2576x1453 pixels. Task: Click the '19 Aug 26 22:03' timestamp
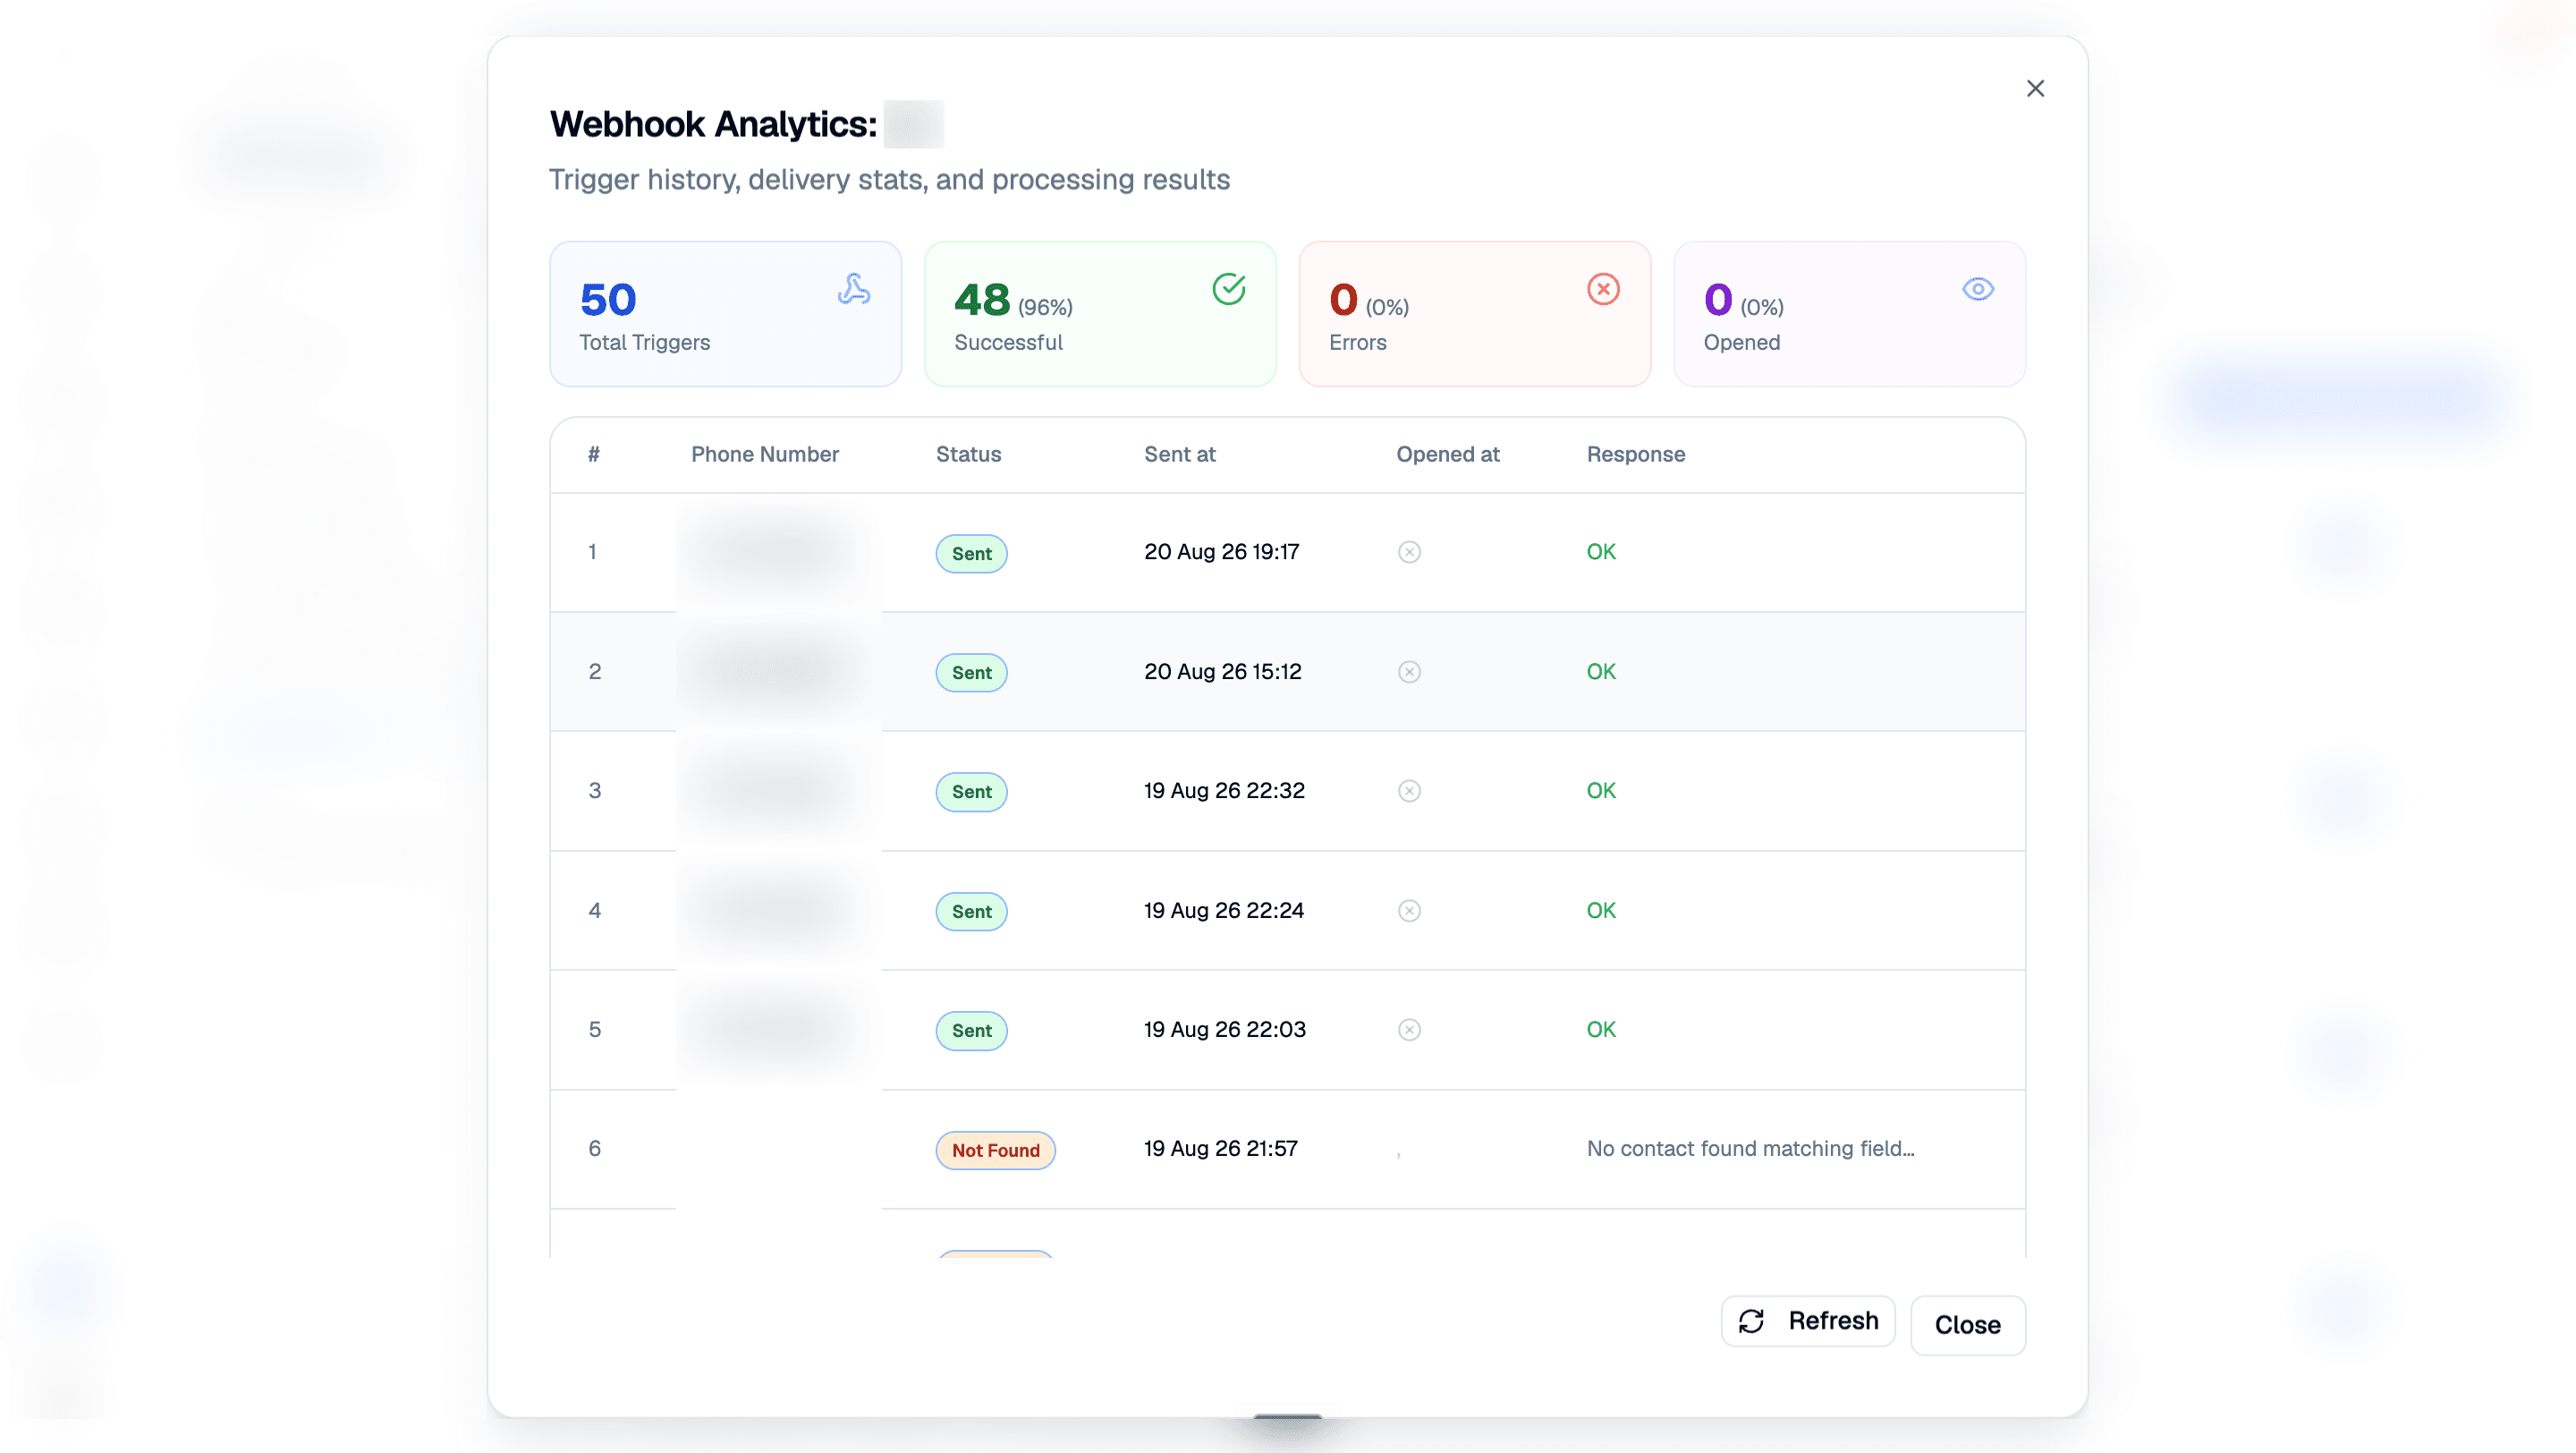[1225, 1030]
